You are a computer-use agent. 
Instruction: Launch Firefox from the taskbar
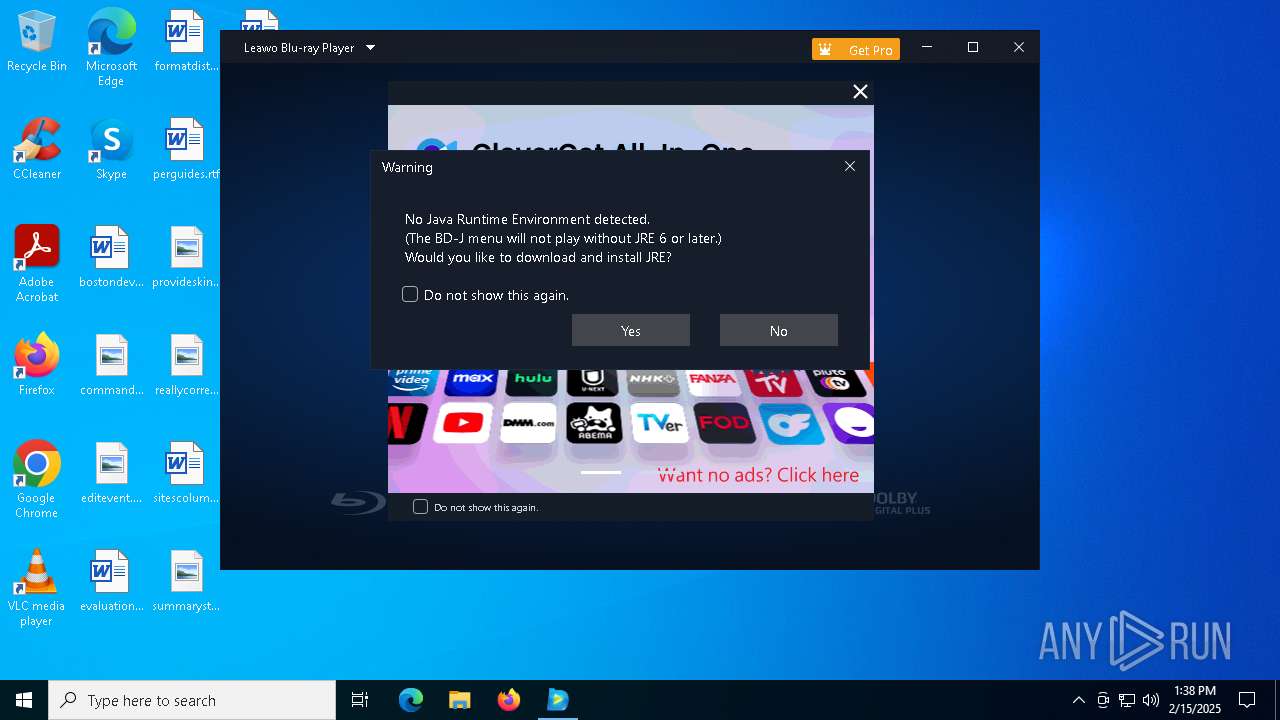pos(508,700)
